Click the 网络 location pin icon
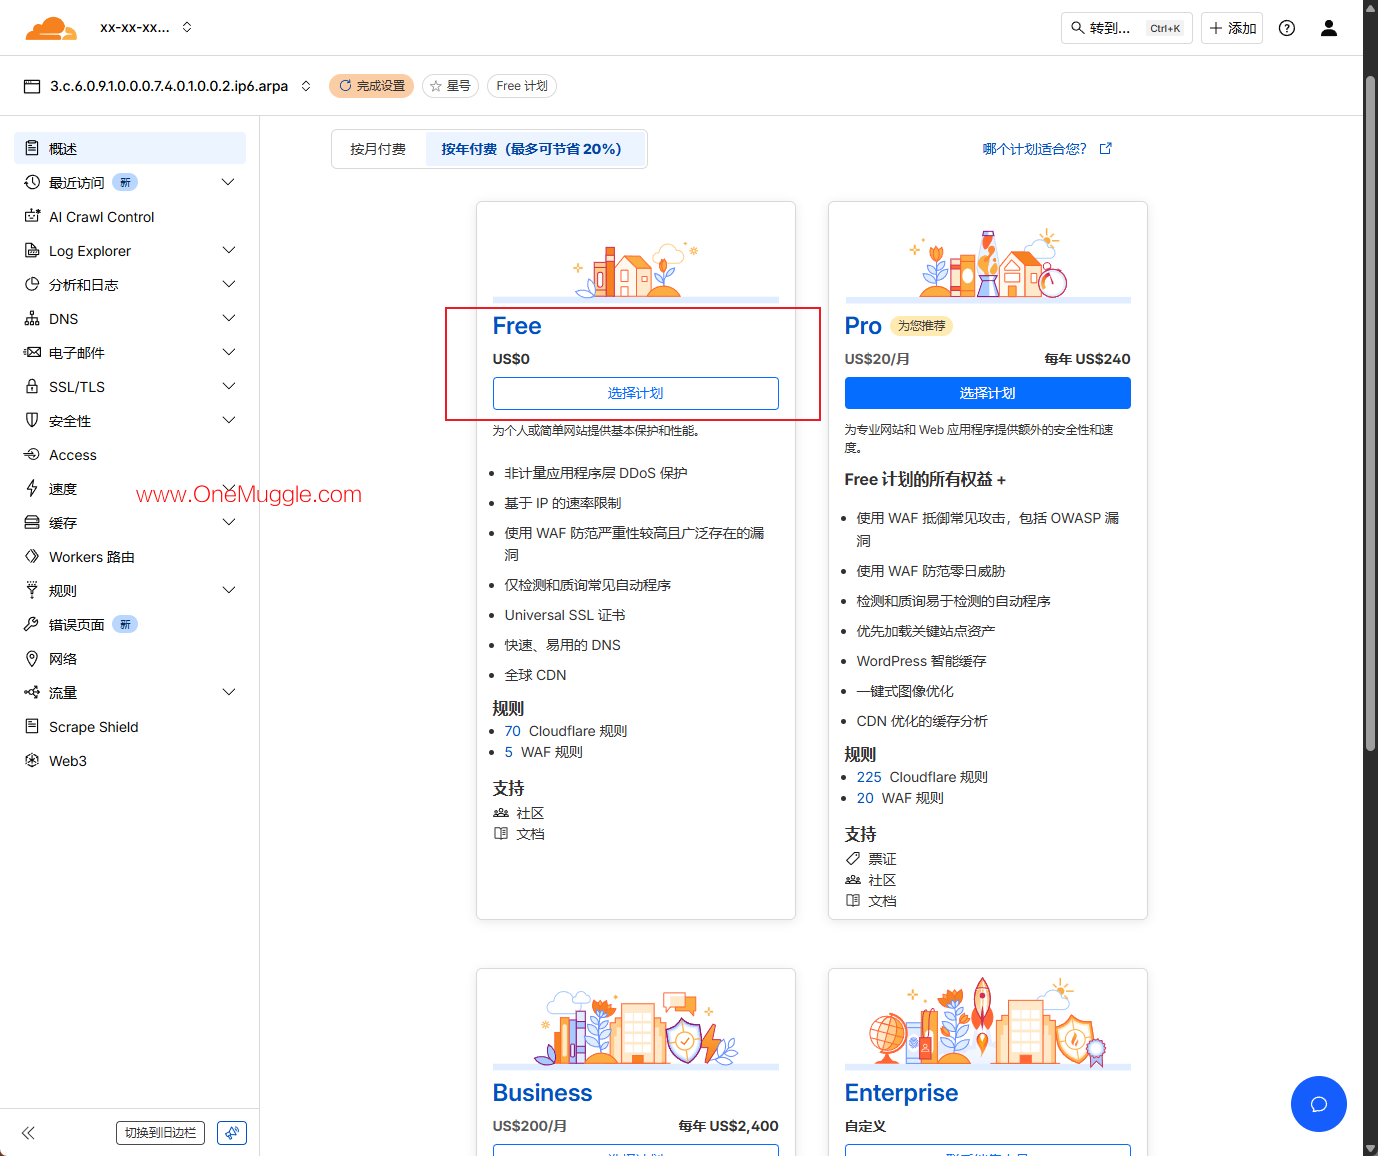The image size is (1378, 1156). tap(32, 658)
